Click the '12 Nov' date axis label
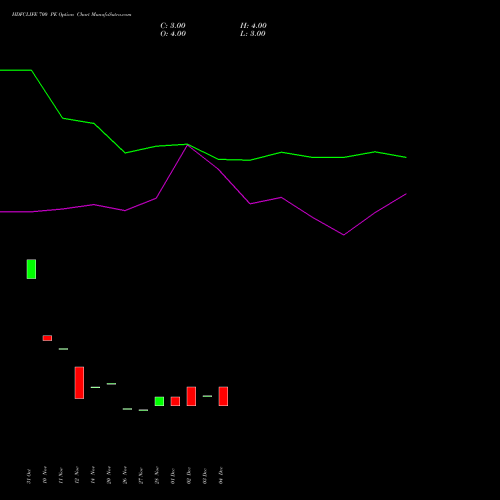Screen dimensions: 500x500 pos(77,475)
